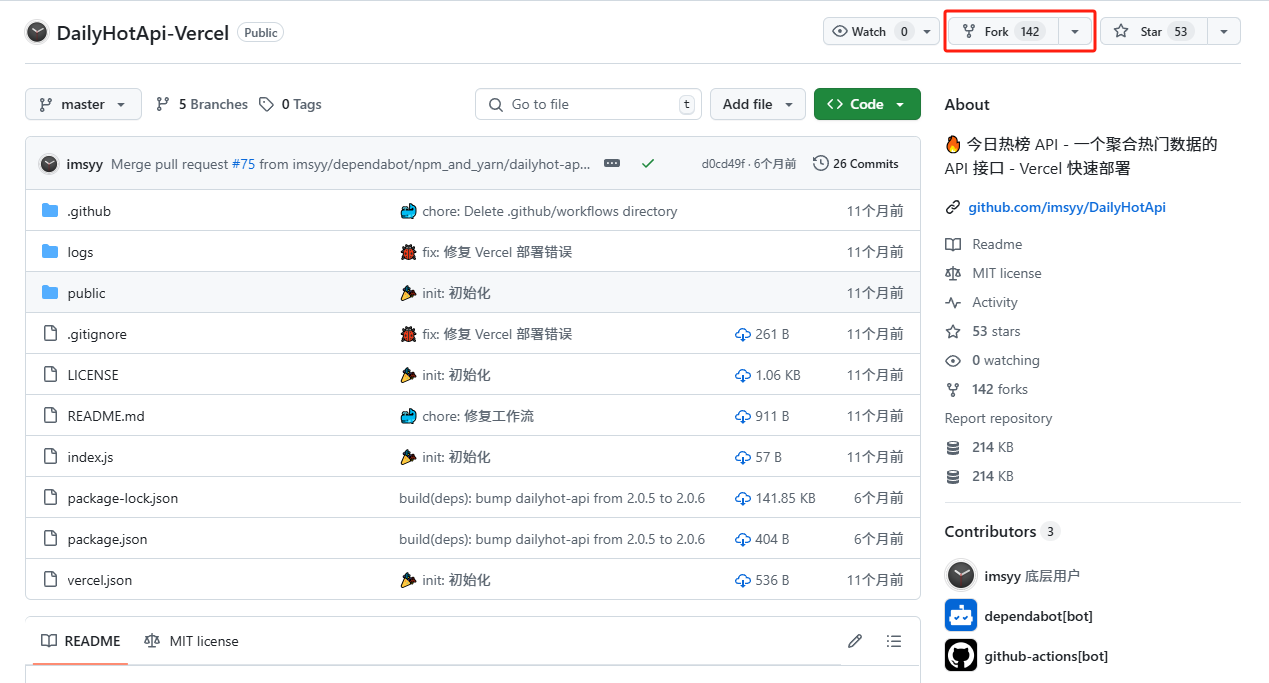Viewport: 1269px width, 683px height.
Task: Click the README.md file icon
Action: 50,416
